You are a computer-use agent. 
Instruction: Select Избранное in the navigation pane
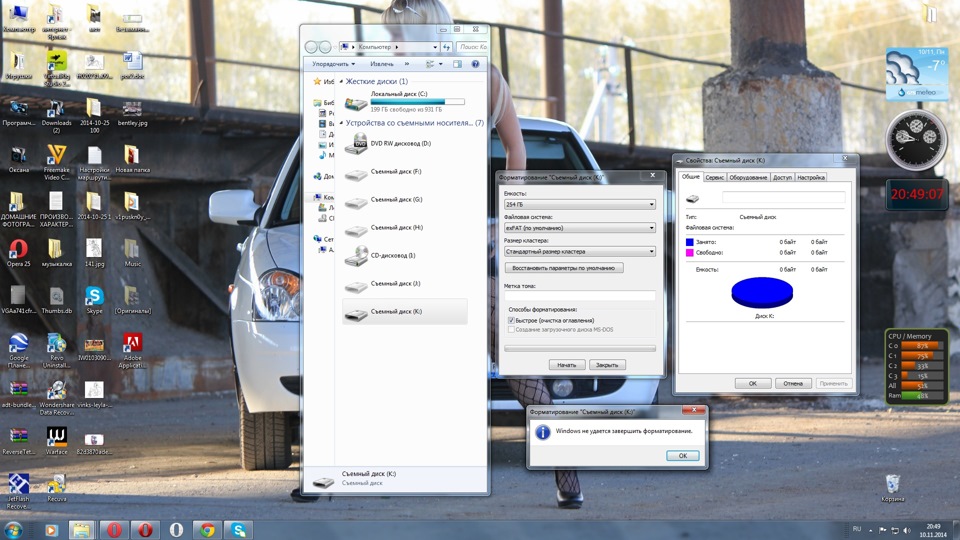coord(323,81)
